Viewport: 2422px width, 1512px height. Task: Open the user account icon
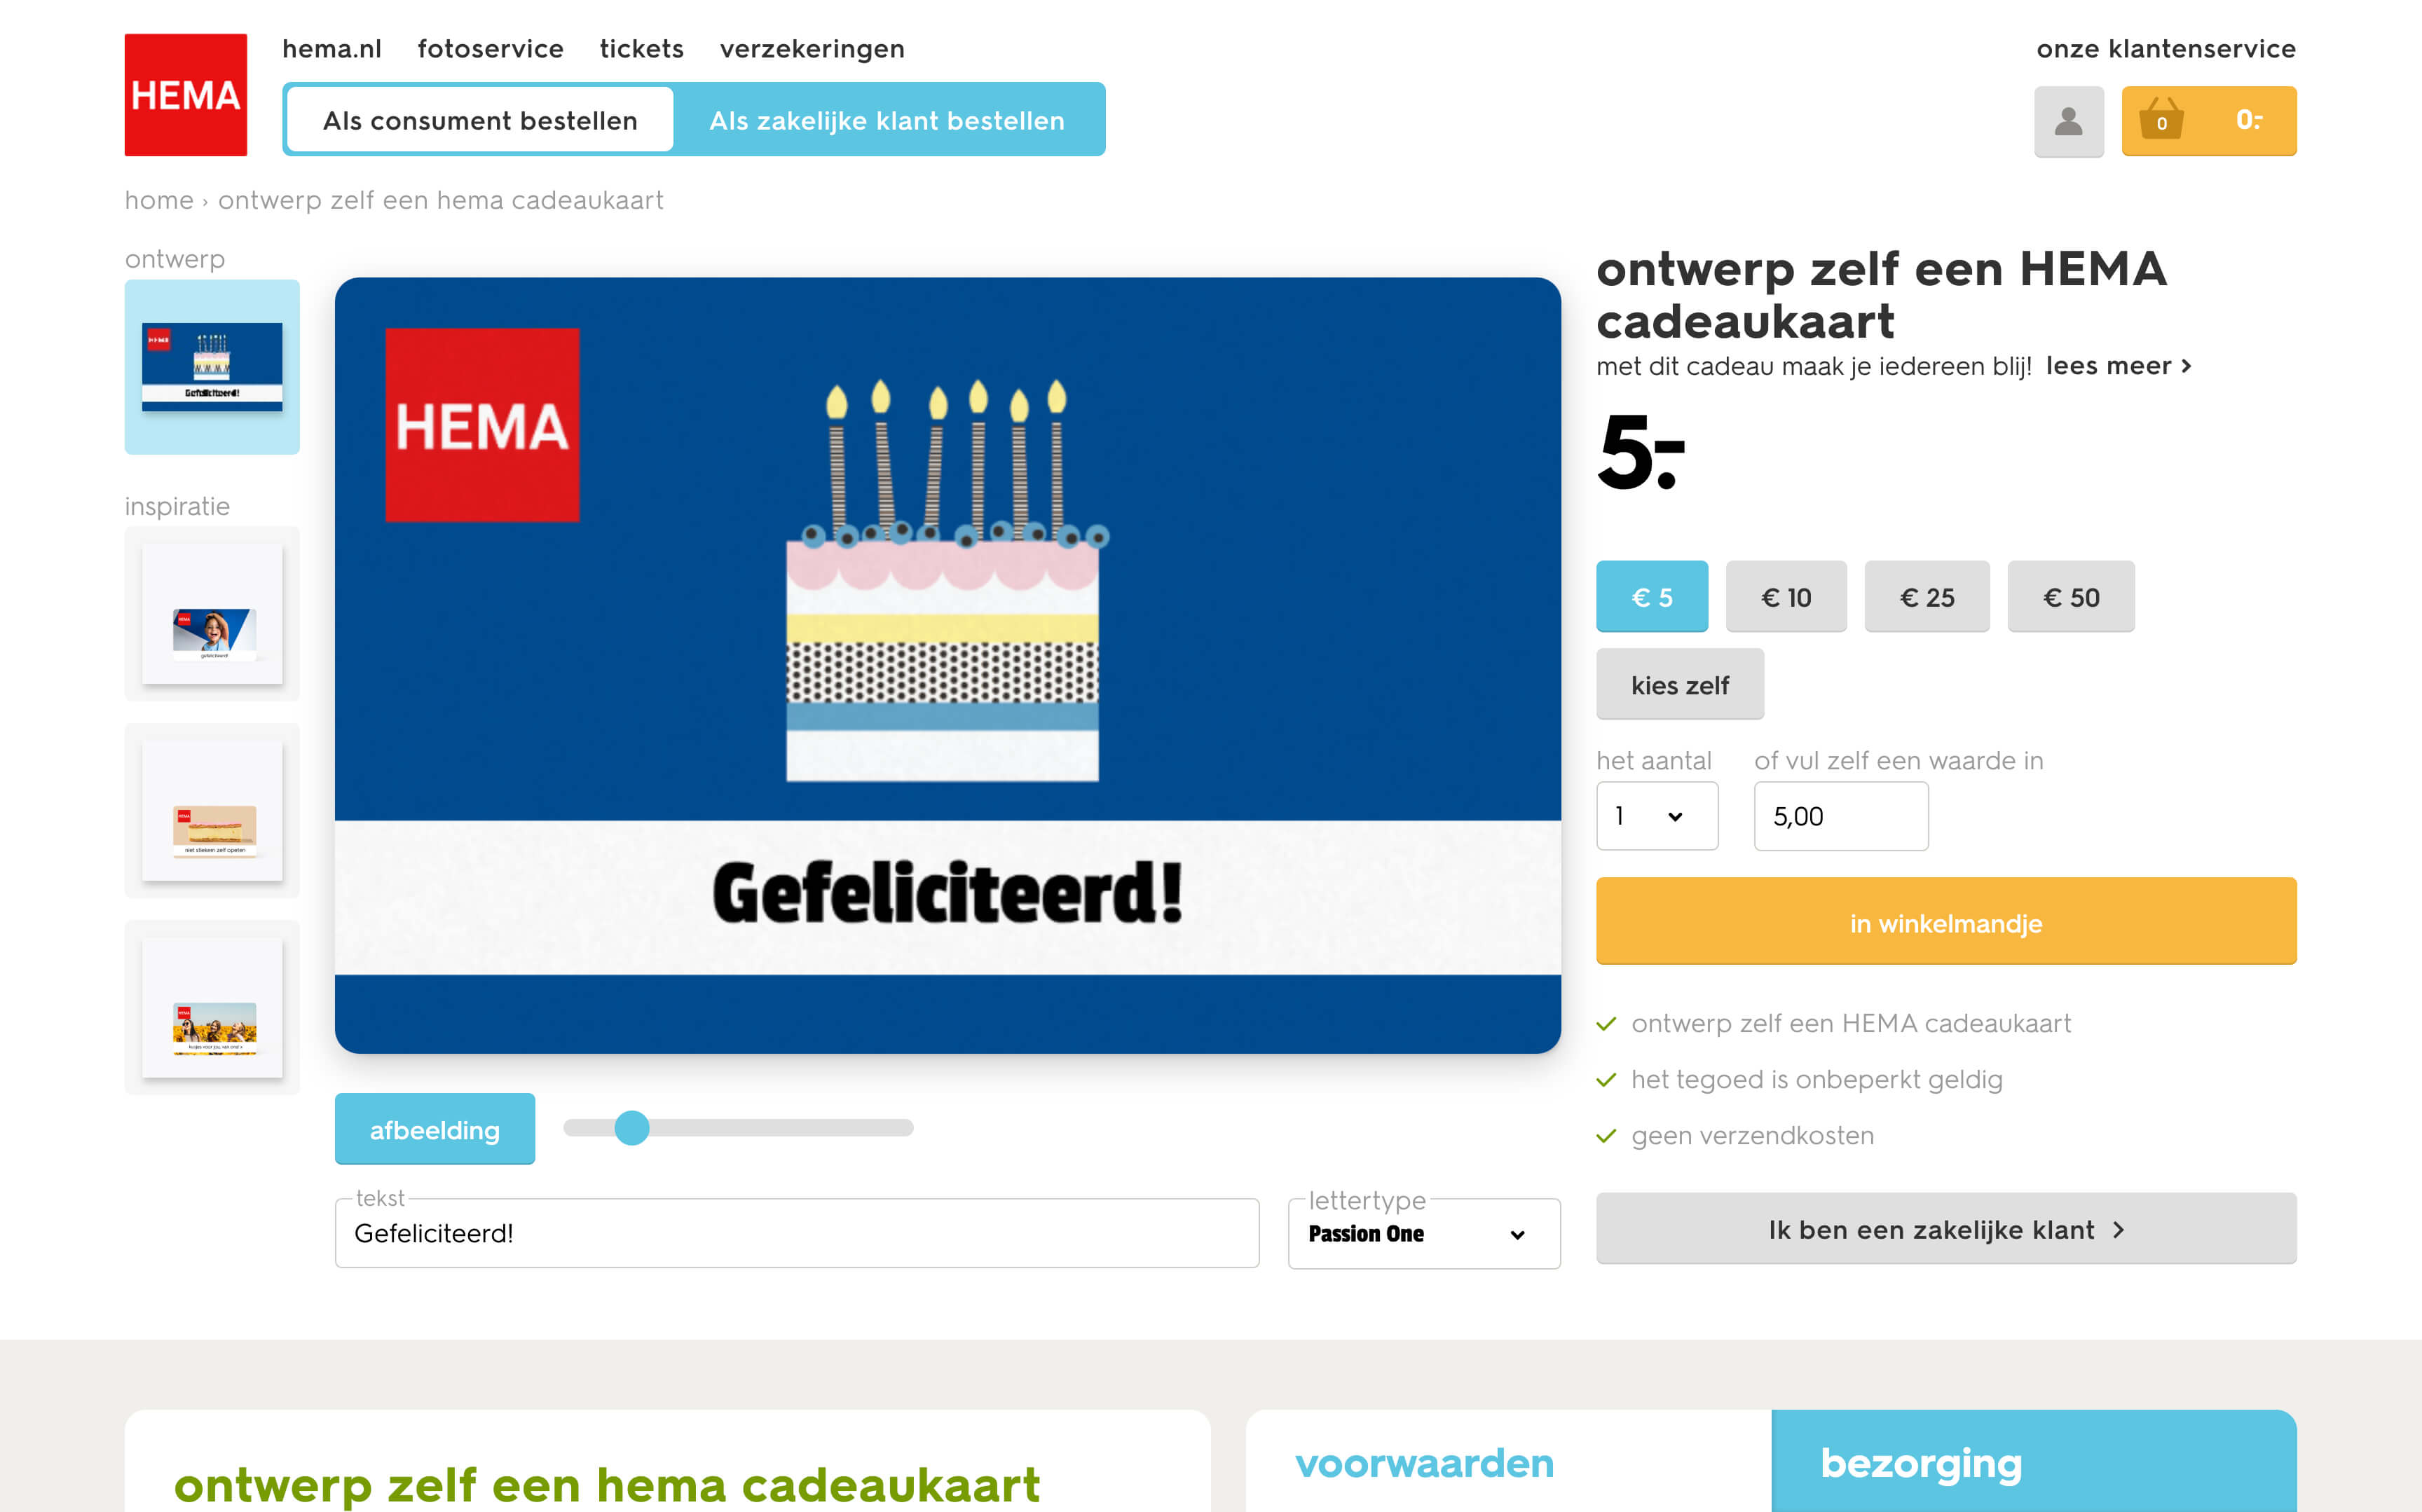[2068, 121]
